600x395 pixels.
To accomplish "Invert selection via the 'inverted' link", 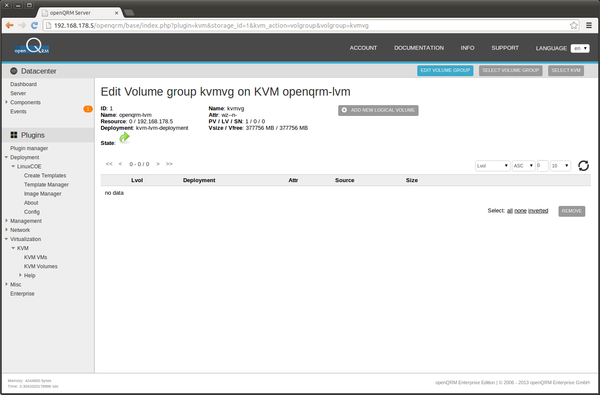I will tap(538, 211).
